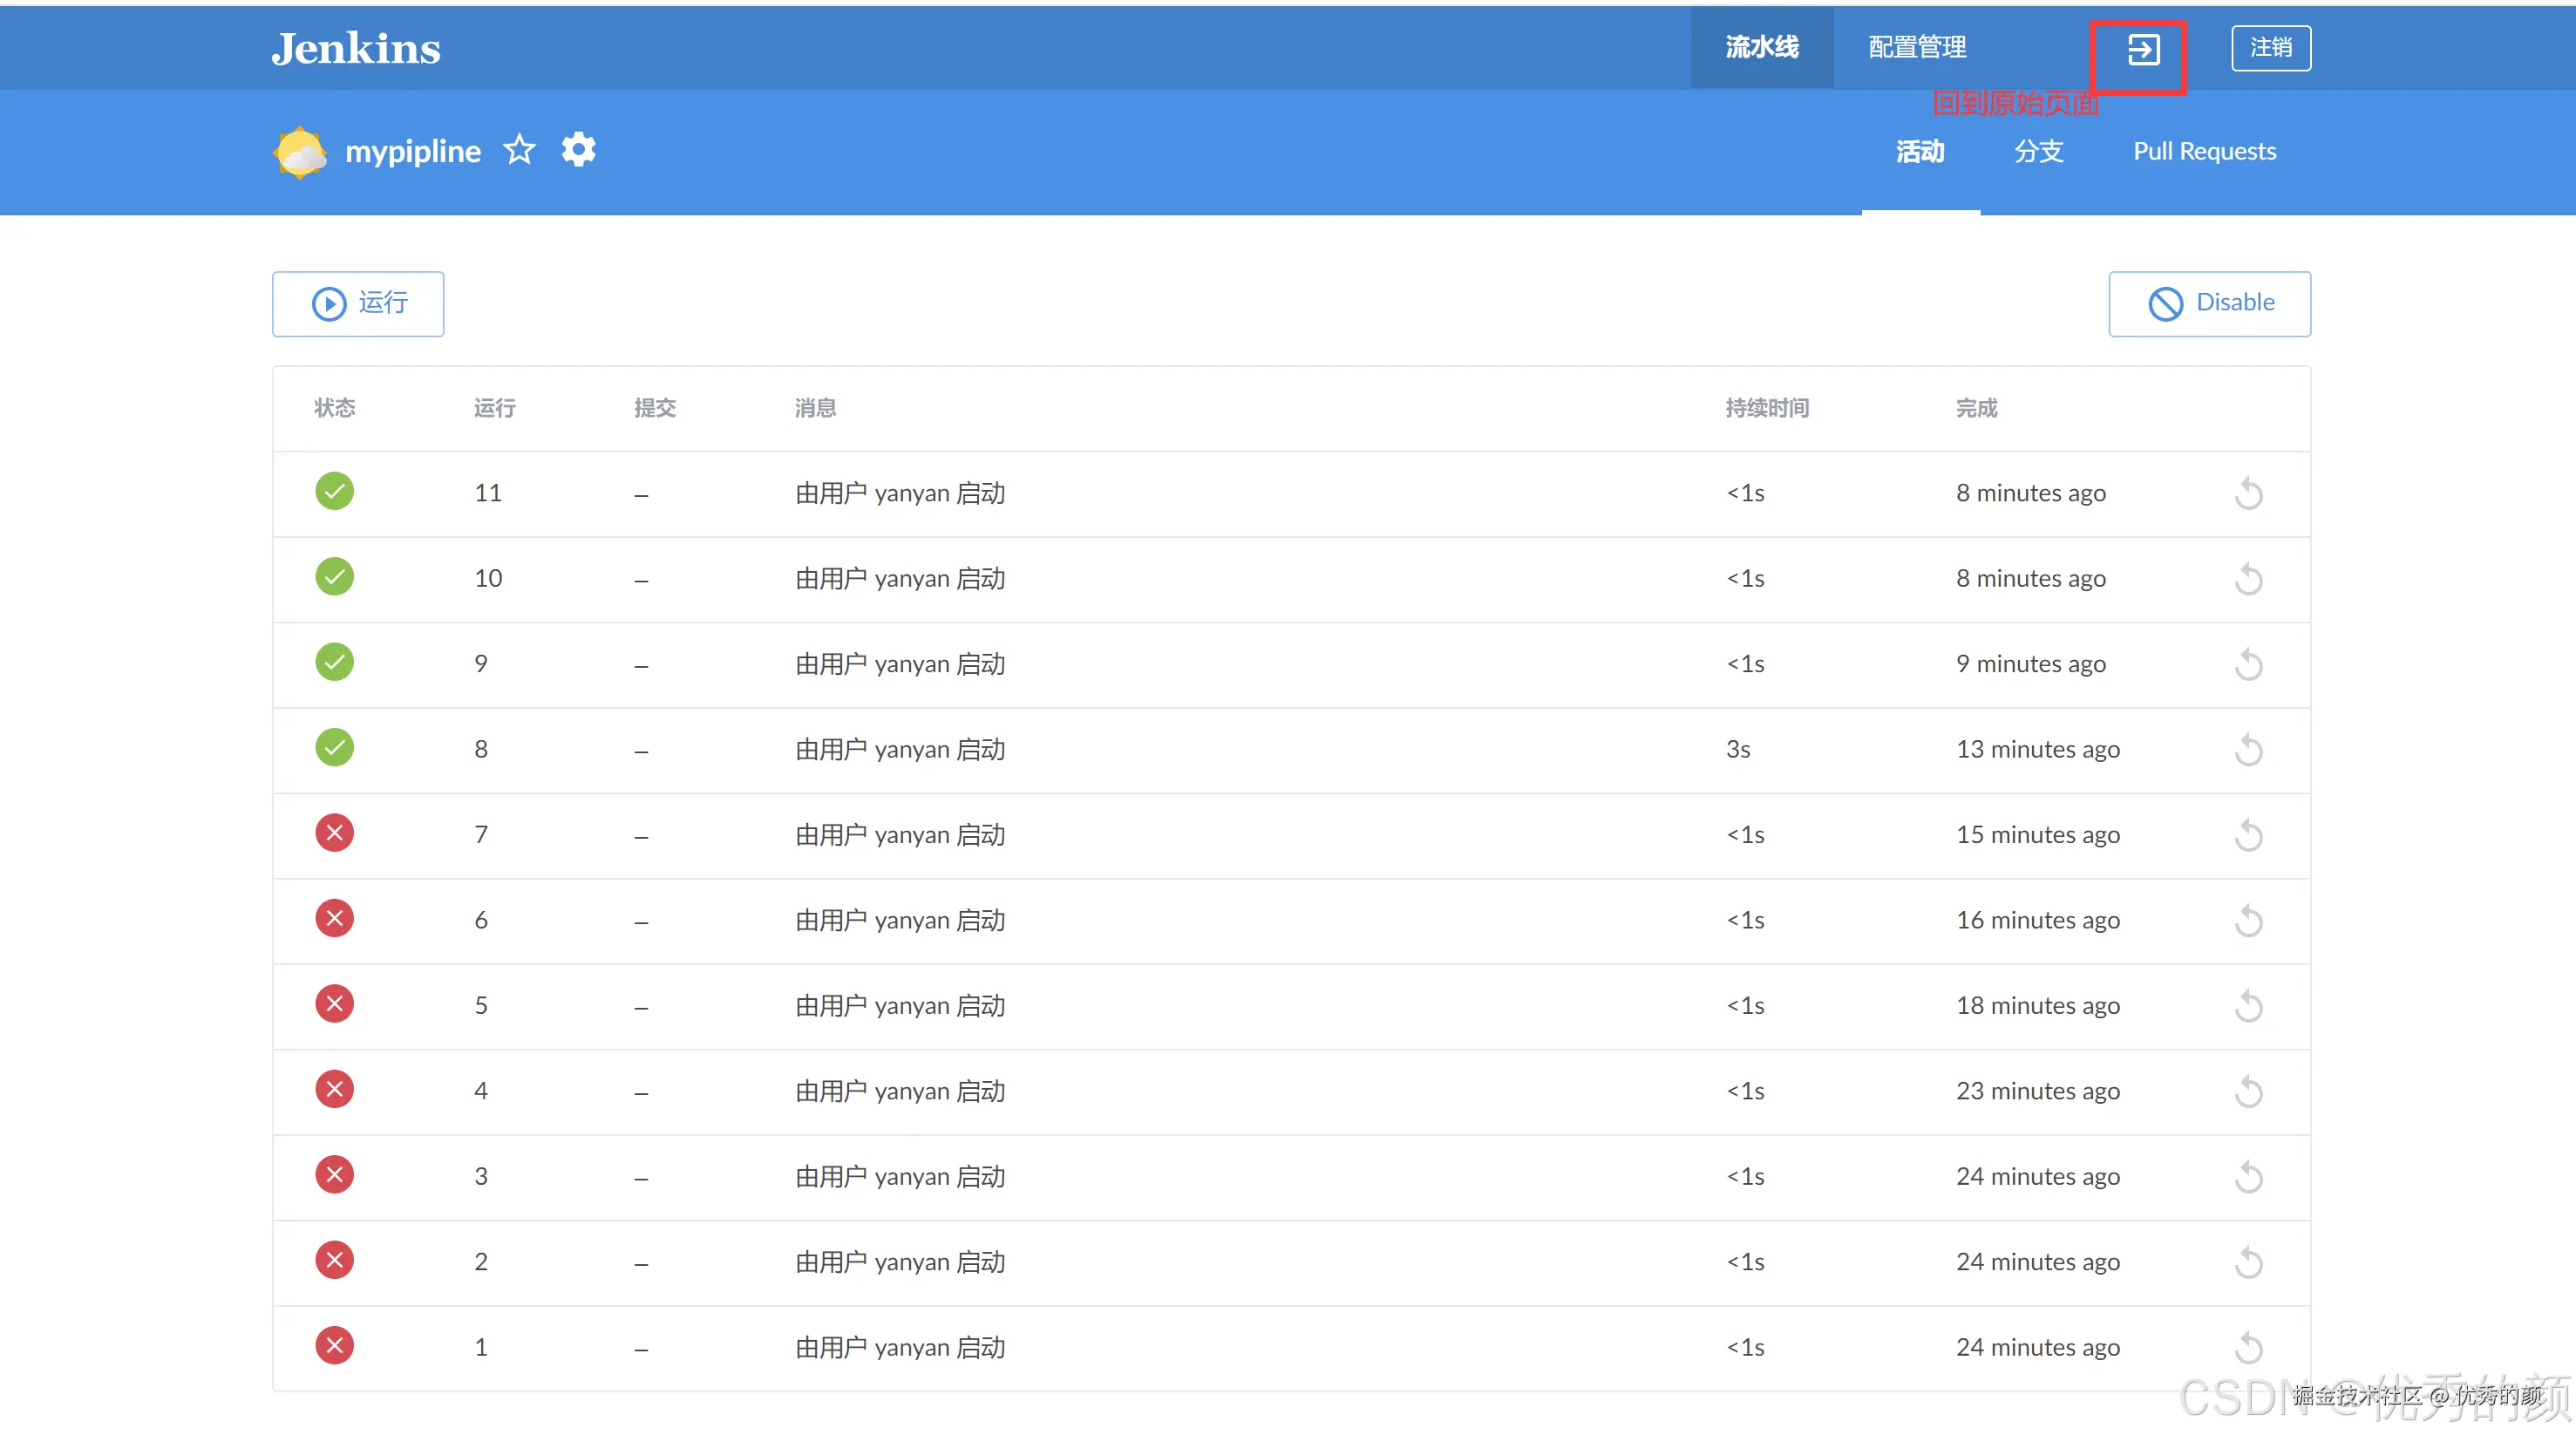Select 配置管理 in the top navigation
The width and height of the screenshot is (2576, 1442).
[1917, 48]
